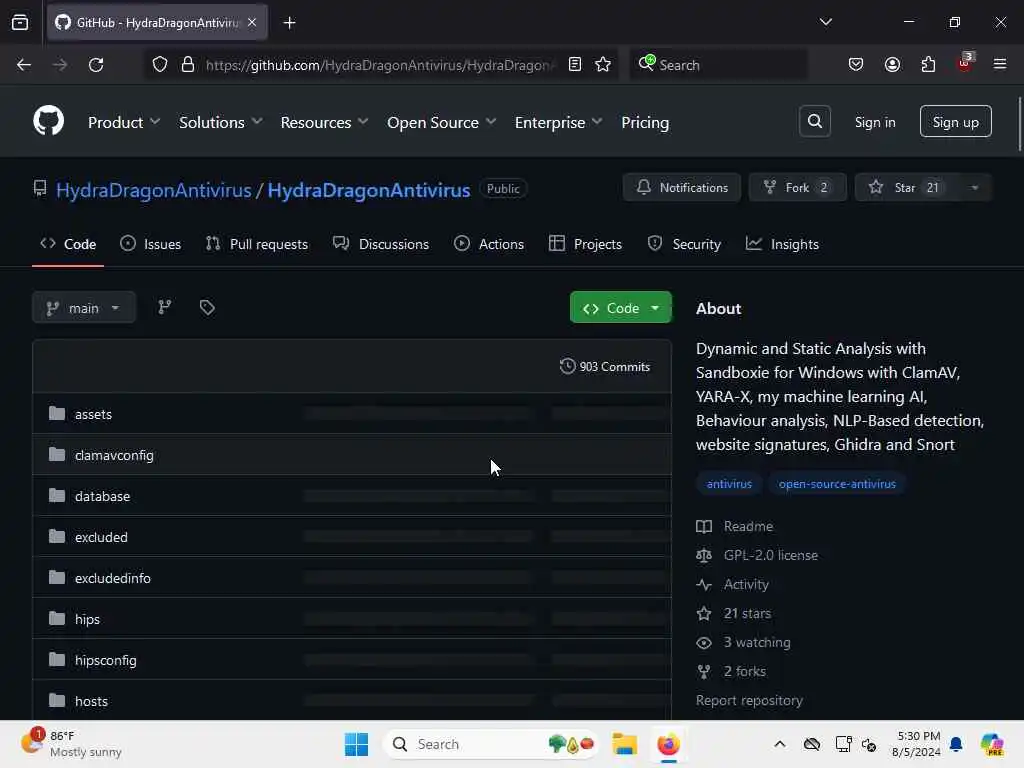Fork the repository with the Fork button
The height and width of the screenshot is (768, 1024).
click(x=797, y=187)
